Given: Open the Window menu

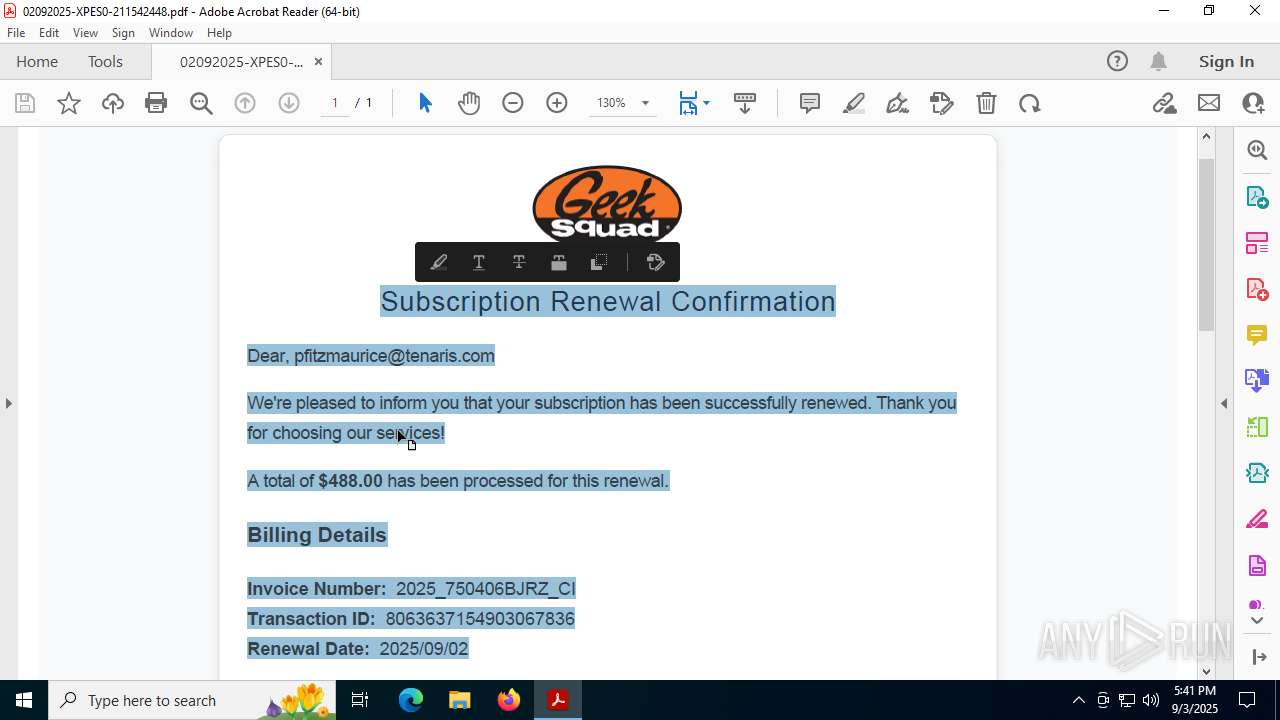Looking at the screenshot, I should point(171,33).
